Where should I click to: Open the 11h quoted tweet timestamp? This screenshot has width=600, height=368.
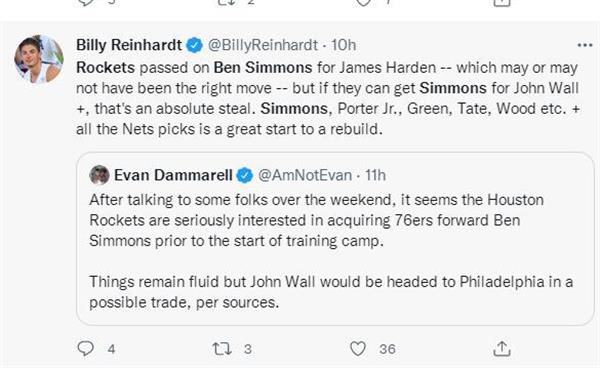click(375, 175)
